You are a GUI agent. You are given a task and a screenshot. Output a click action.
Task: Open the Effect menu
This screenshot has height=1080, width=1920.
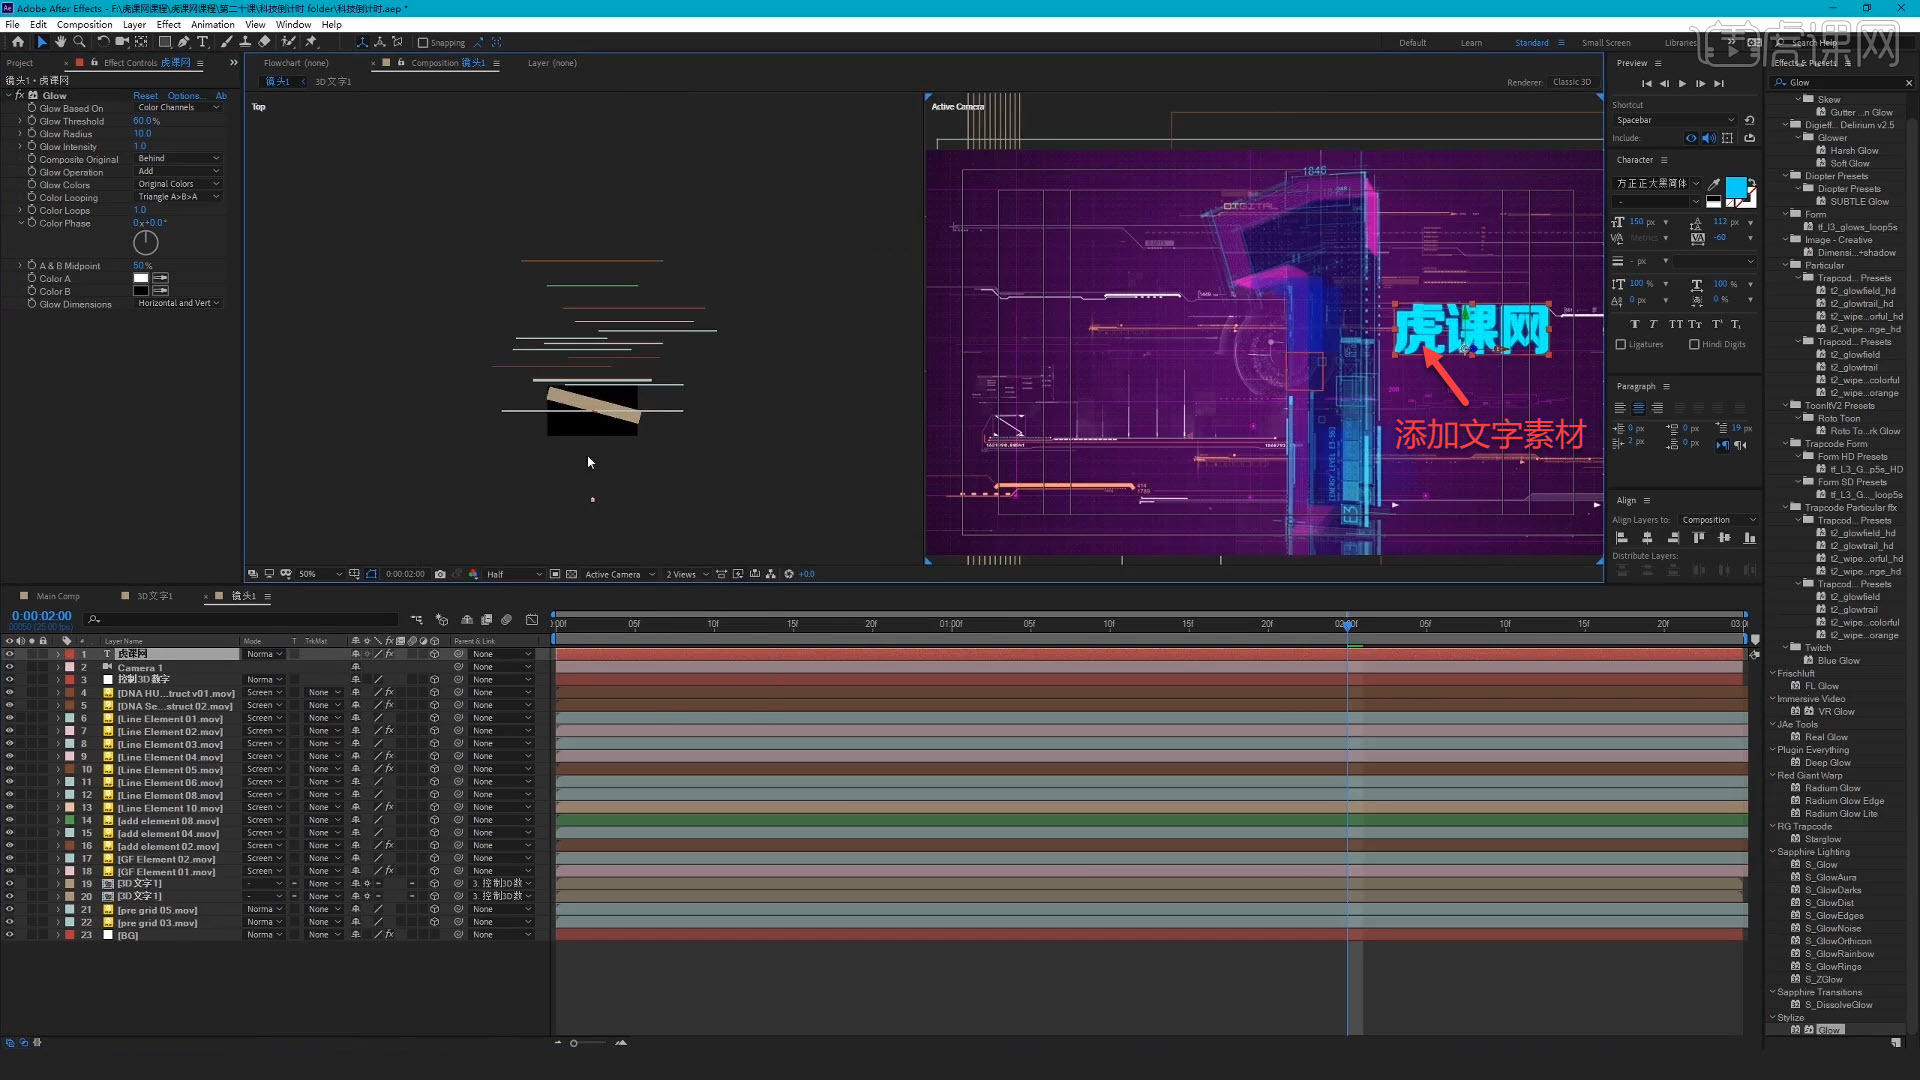pyautogui.click(x=169, y=25)
